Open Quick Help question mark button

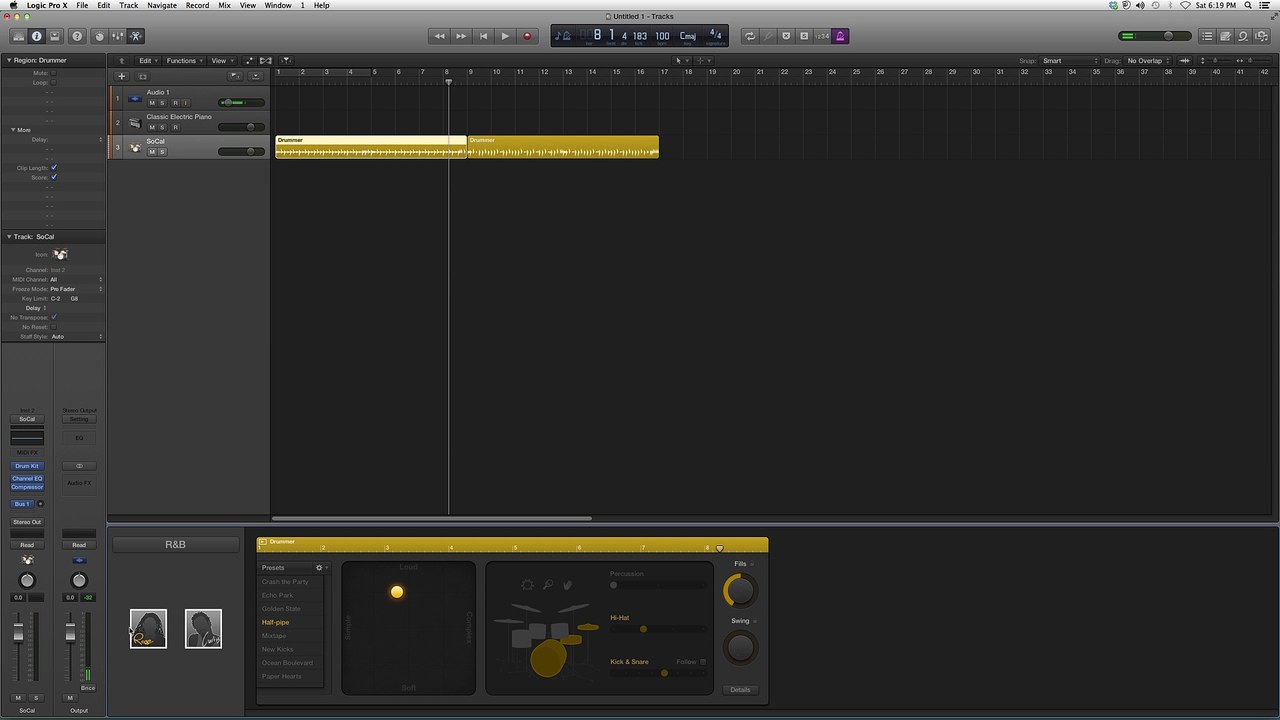pyautogui.click(x=77, y=36)
